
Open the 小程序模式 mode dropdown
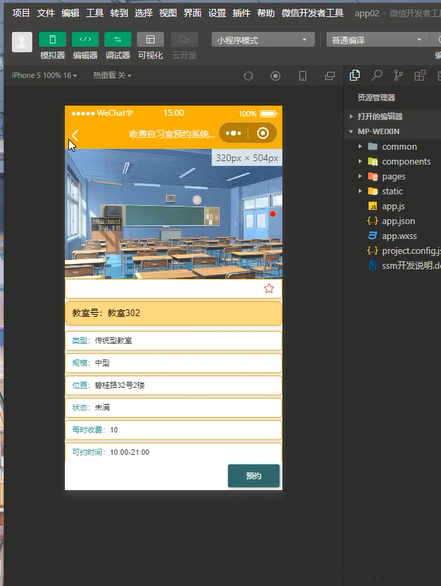point(263,40)
